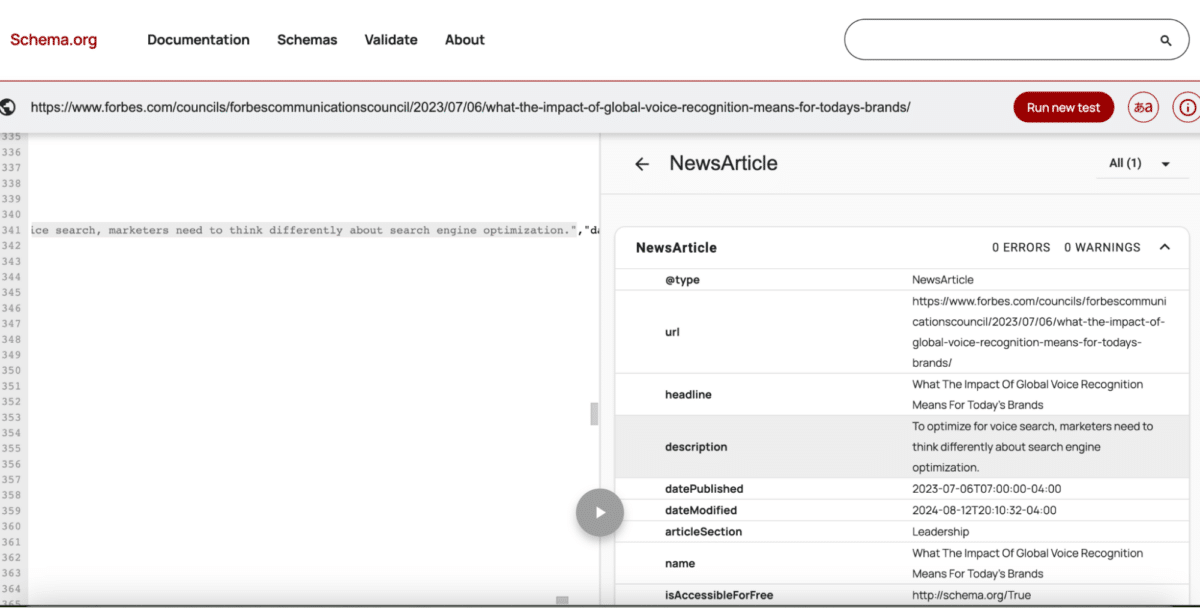The height and width of the screenshot is (608, 1200).
Task: Click the Run new test button
Action: click(x=1063, y=108)
